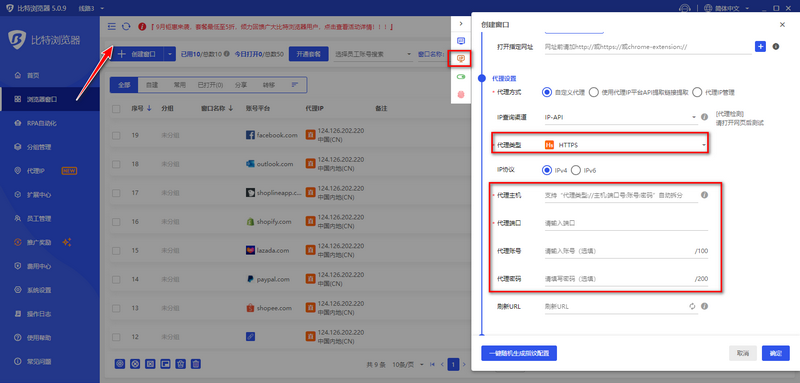The width and height of the screenshot is (800, 383).
Task: Select the pink fingerprint step icon
Action: tap(461, 95)
